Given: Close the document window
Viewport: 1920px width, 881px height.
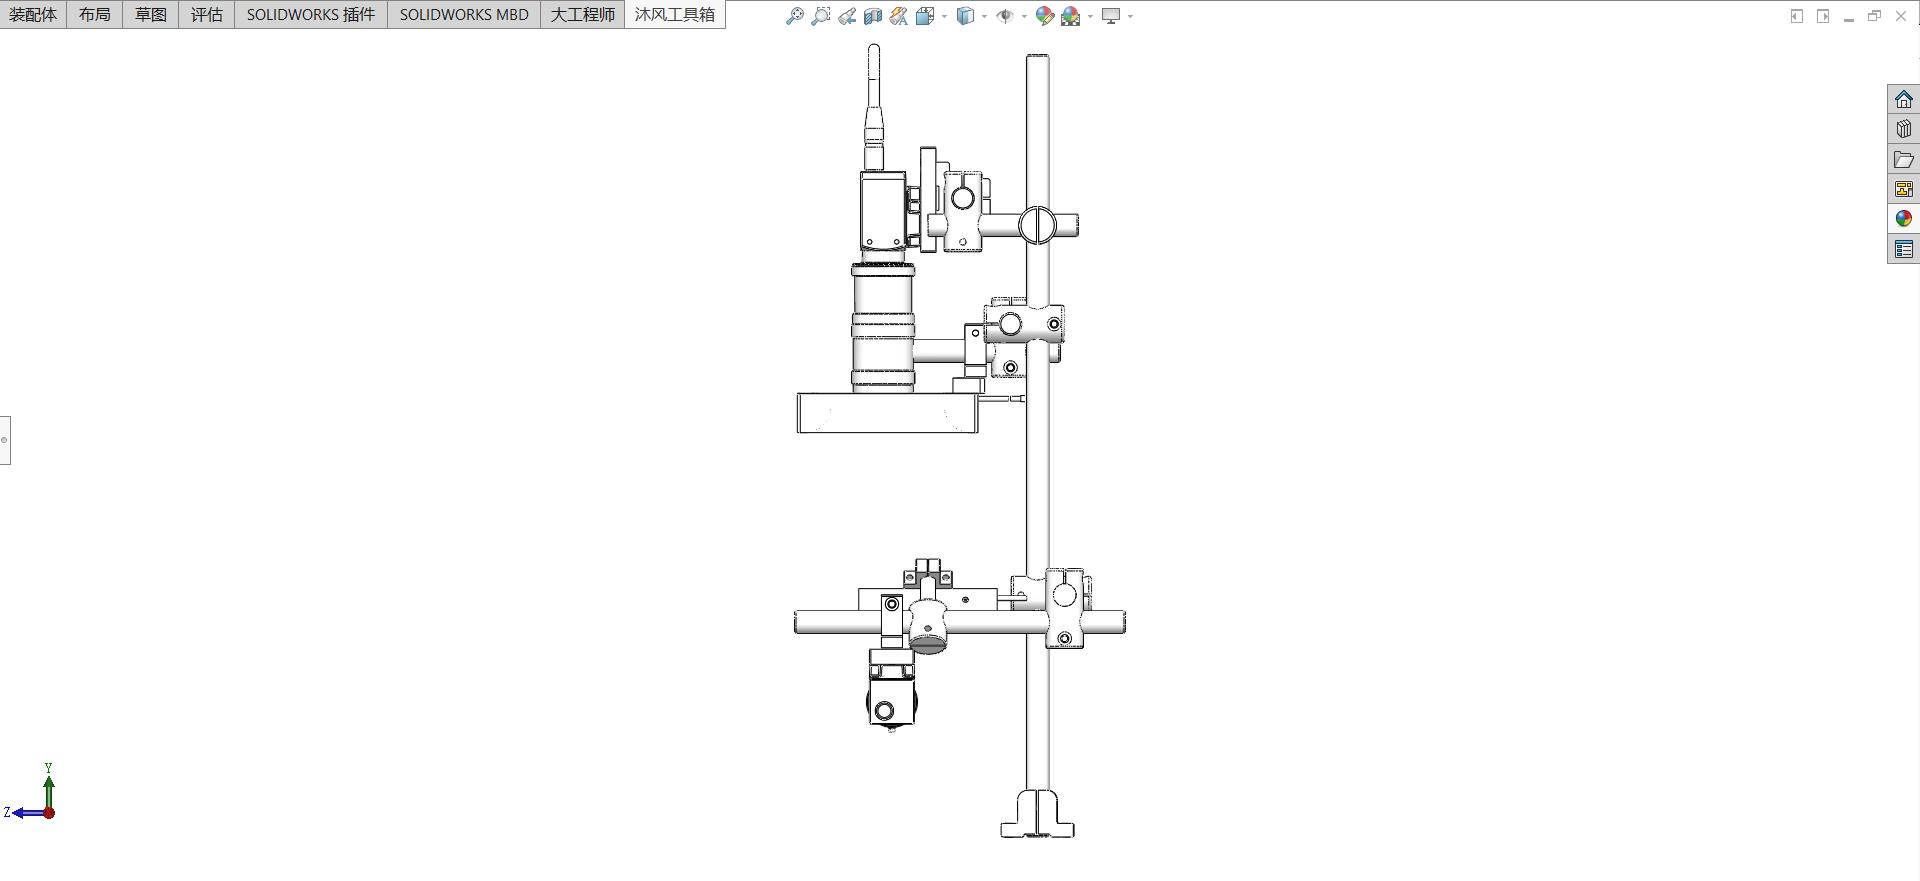Looking at the screenshot, I should coord(1901,16).
